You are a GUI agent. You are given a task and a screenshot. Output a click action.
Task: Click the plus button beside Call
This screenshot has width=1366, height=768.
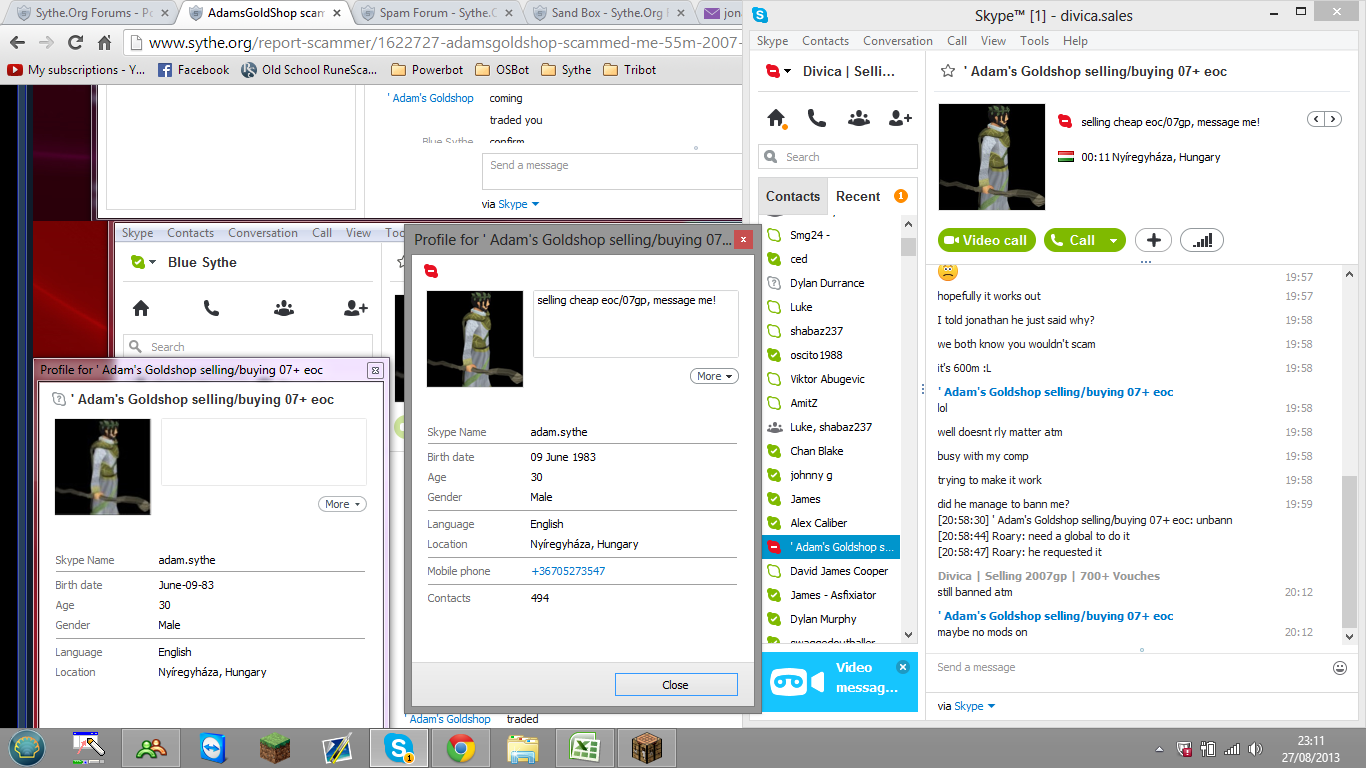[x=1153, y=240]
